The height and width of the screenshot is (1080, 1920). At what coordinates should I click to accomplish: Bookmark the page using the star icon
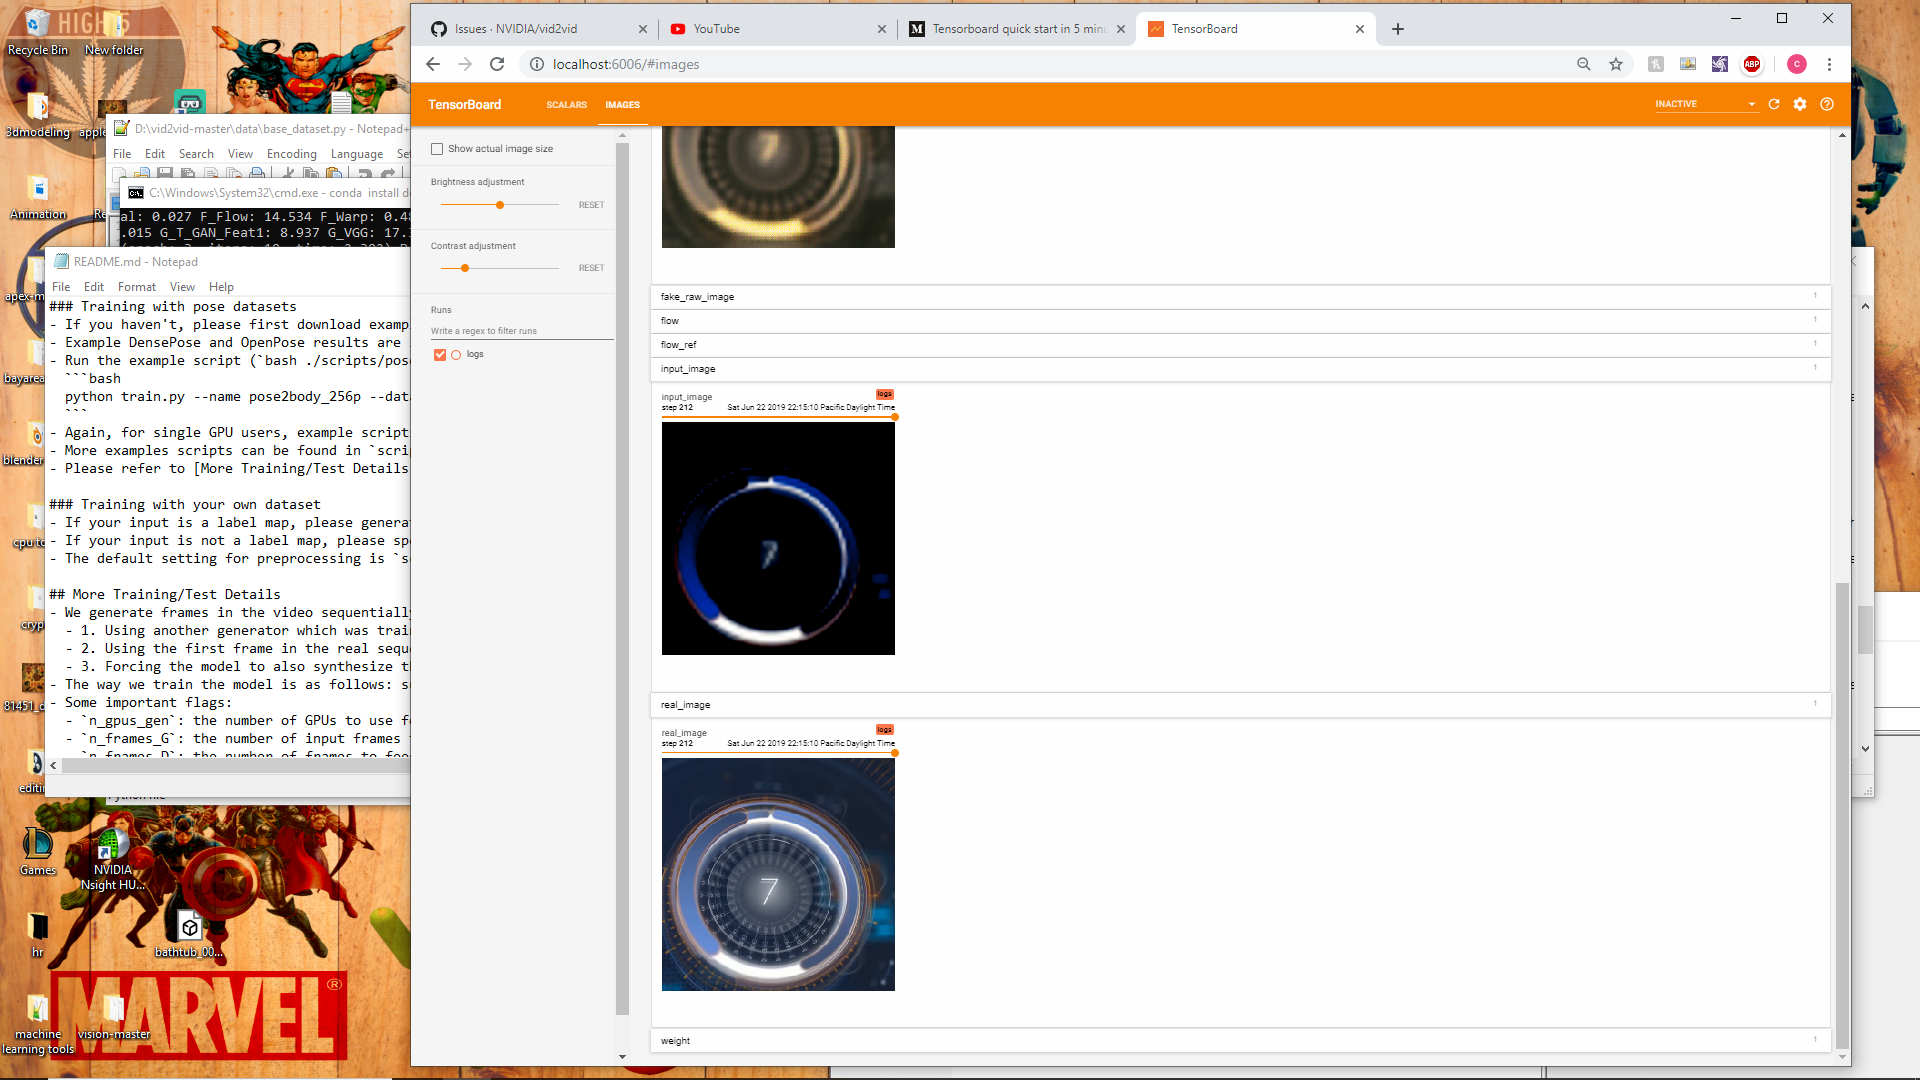coord(1616,64)
